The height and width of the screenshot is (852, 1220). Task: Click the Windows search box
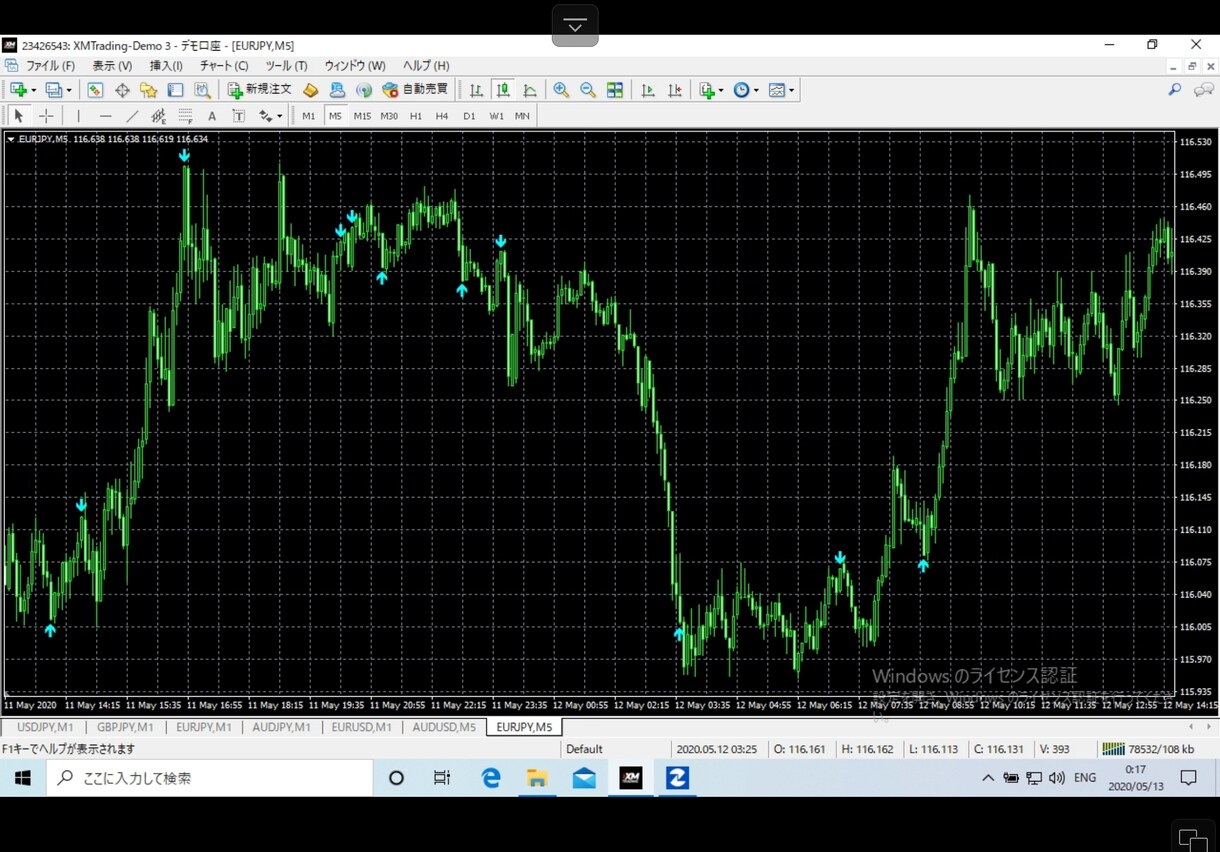210,778
